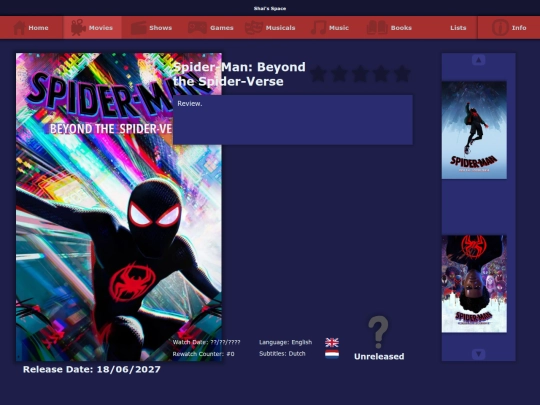Open Into the Spider-Verse poster thumbnail

click(x=474, y=130)
